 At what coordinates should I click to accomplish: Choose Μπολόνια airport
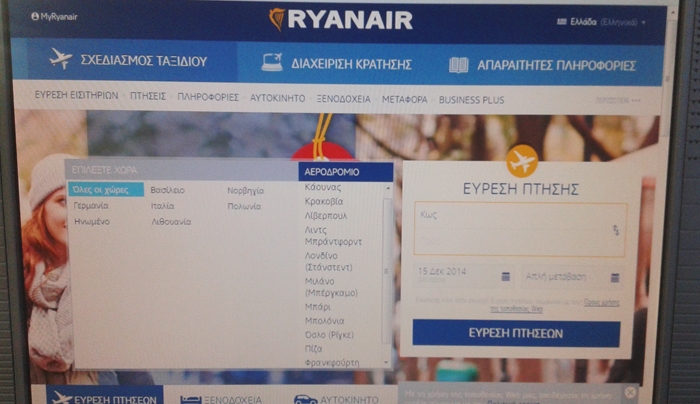pos(324,321)
